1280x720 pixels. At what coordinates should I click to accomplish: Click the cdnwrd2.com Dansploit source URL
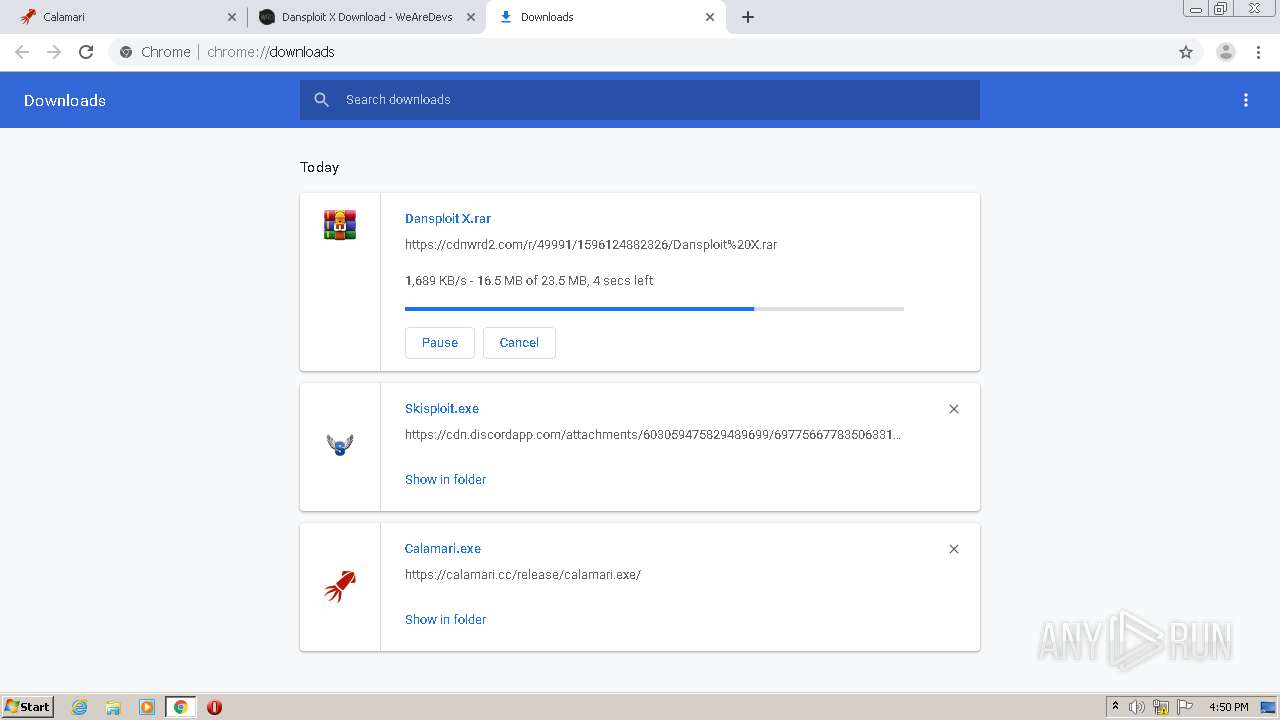click(x=591, y=245)
